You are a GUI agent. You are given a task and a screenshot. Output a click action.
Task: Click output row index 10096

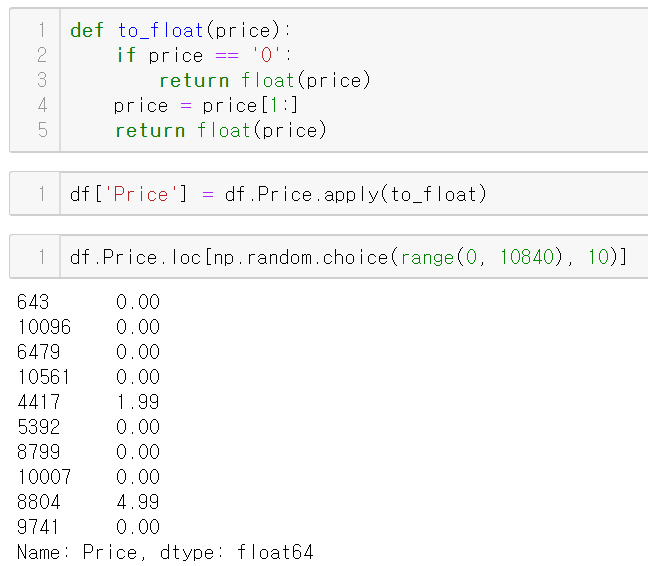44,327
